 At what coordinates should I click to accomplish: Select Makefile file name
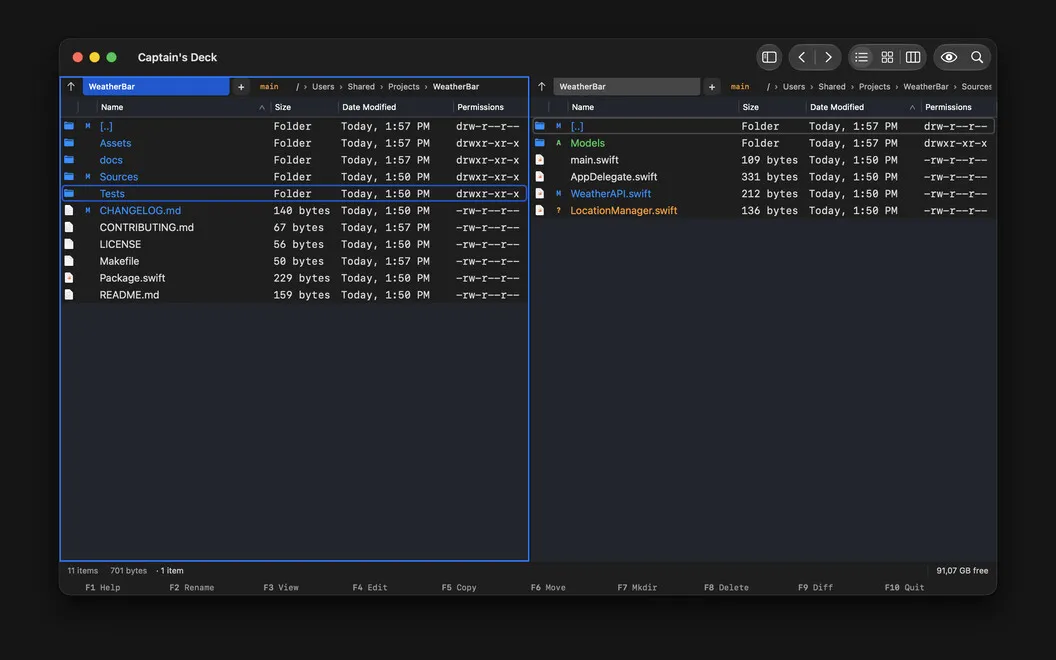coord(119,261)
